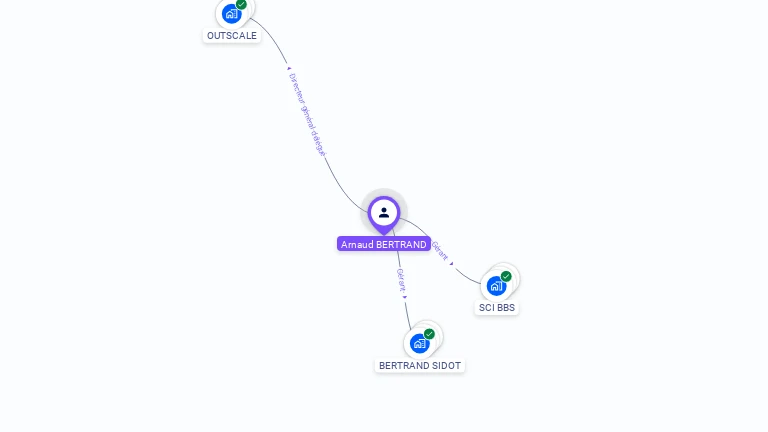
Task: Select the SCI BBS text label
Action: point(497,308)
